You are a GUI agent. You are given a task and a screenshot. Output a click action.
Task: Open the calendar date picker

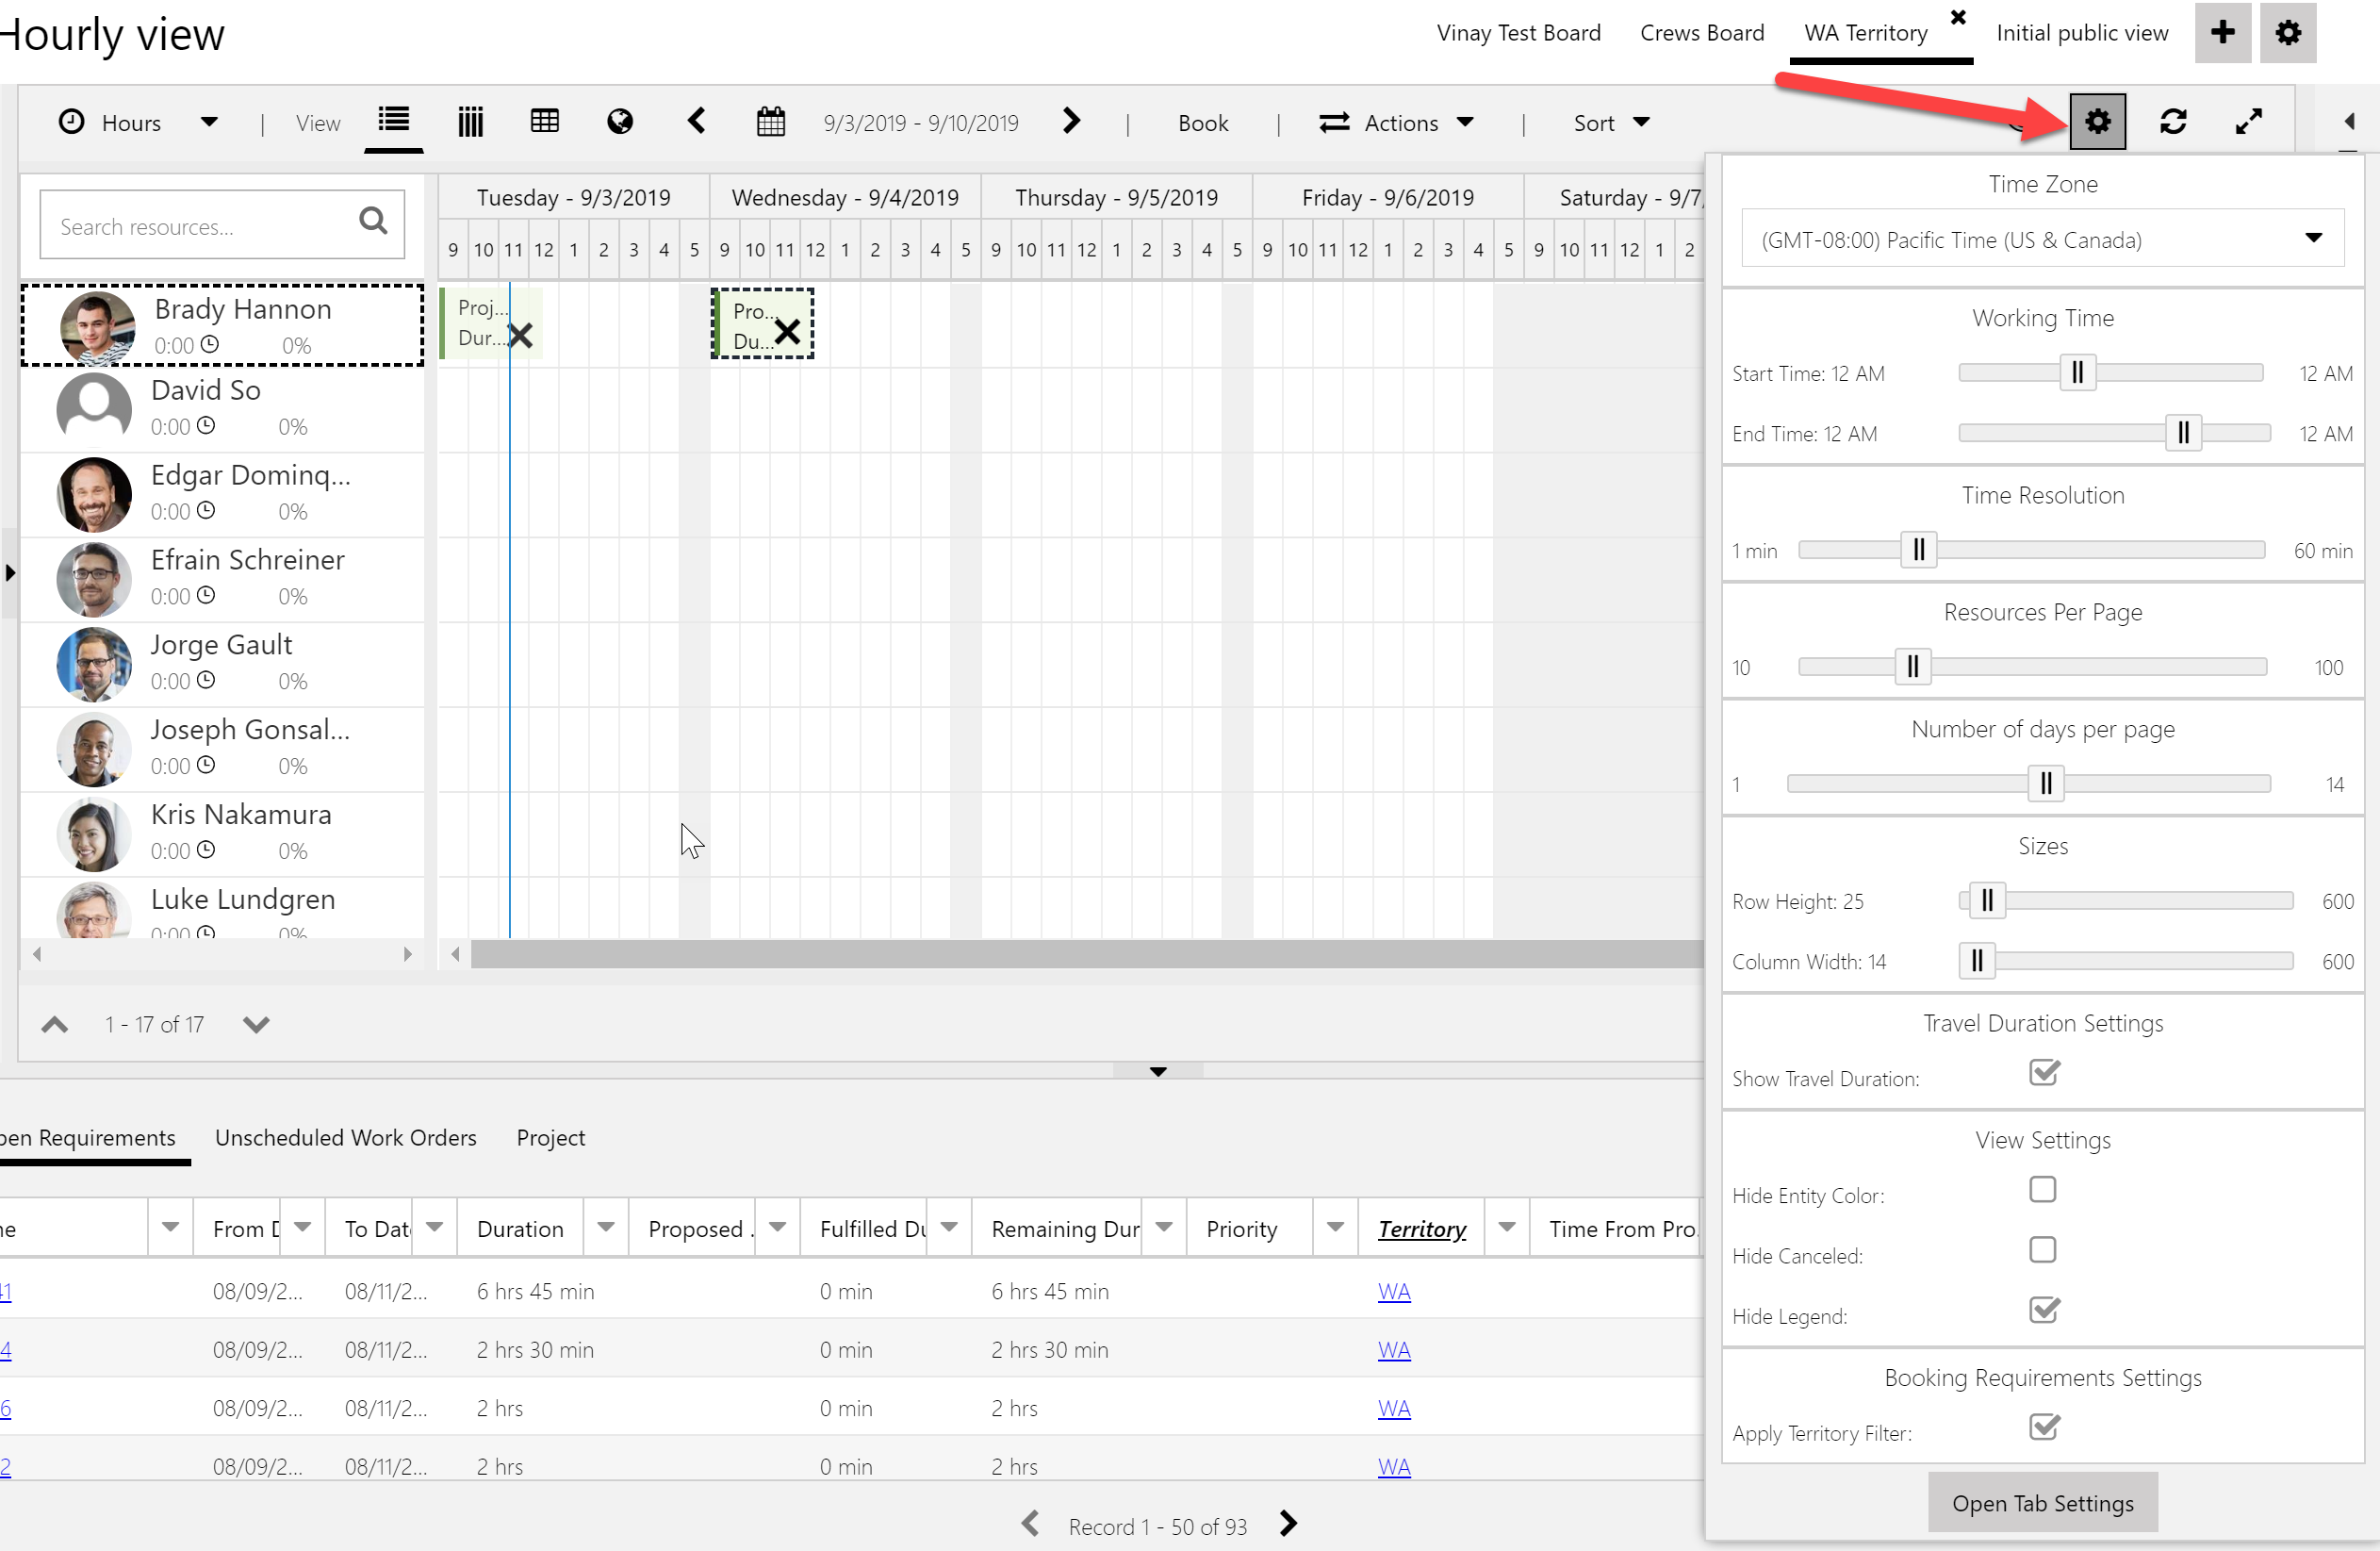coord(770,122)
